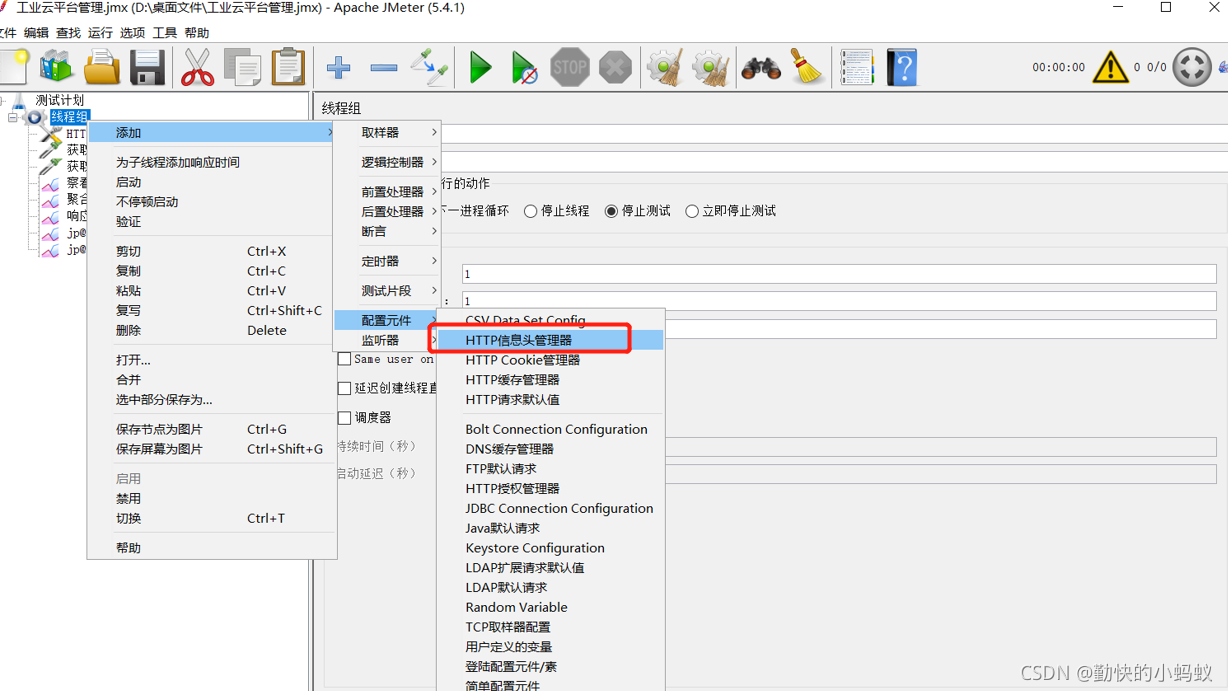This screenshot has width=1228, height=691.
Task: Stop the test with the STOP icon
Action: click(570, 68)
